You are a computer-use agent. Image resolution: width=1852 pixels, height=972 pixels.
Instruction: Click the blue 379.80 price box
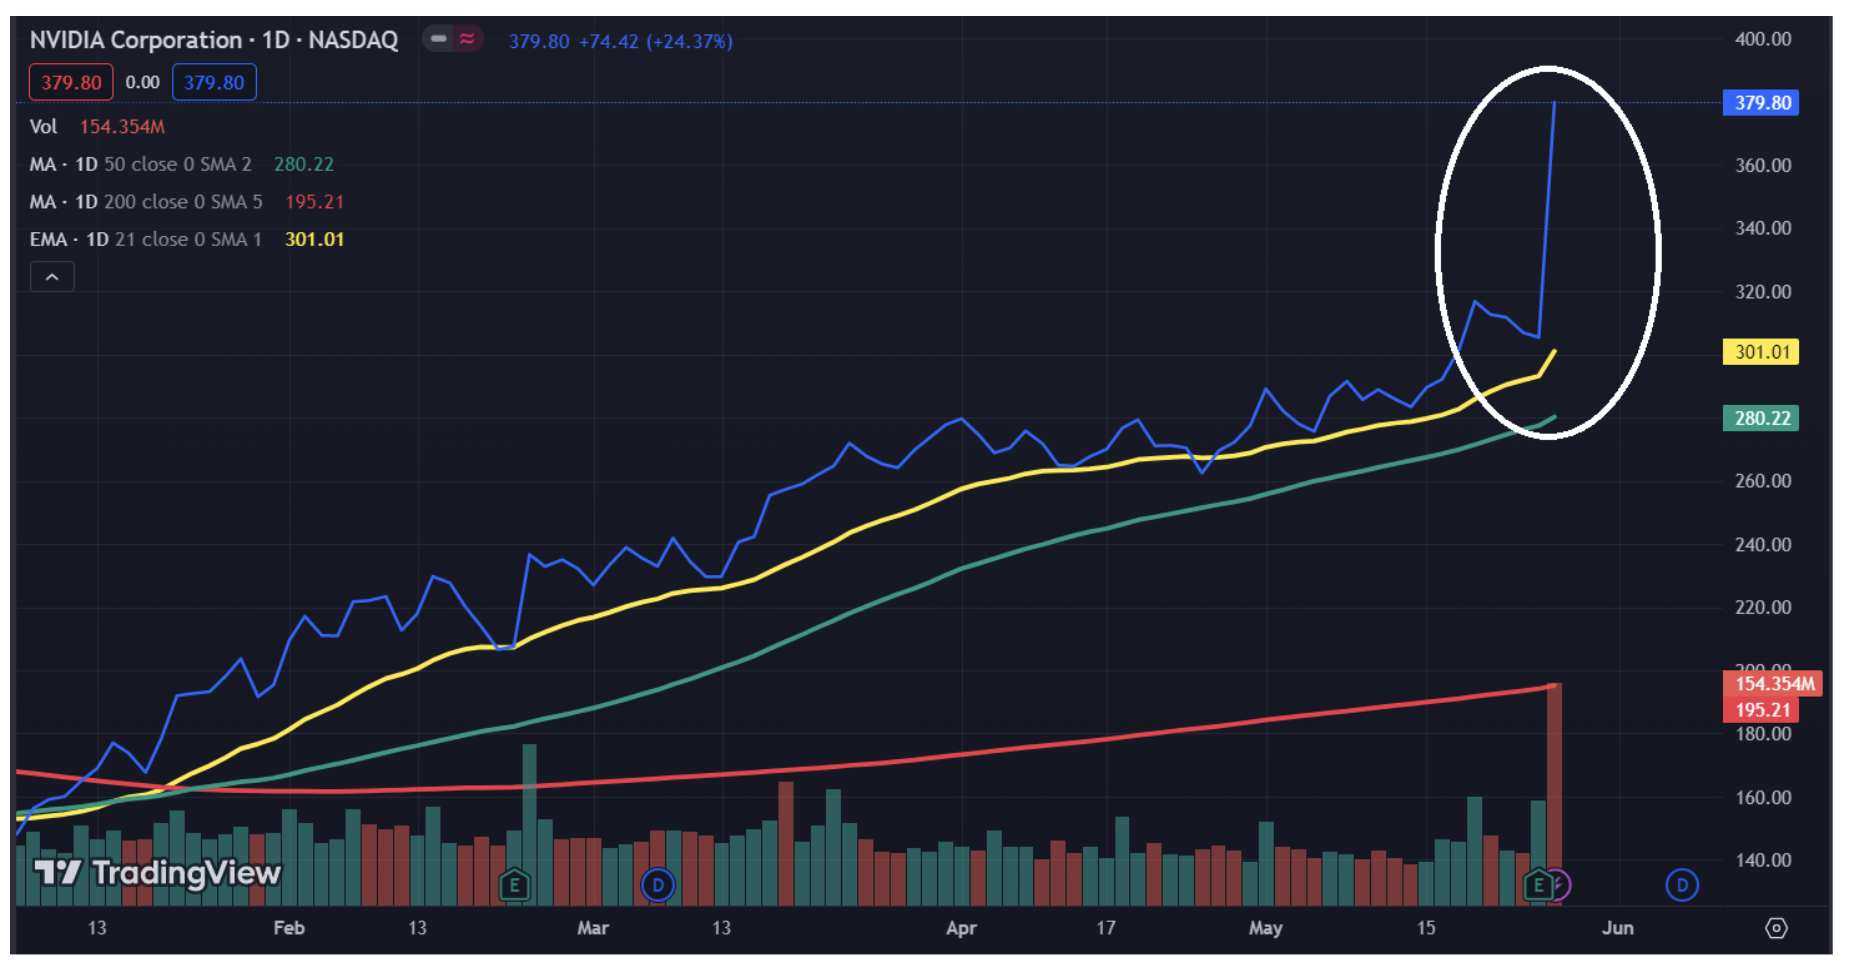(214, 82)
